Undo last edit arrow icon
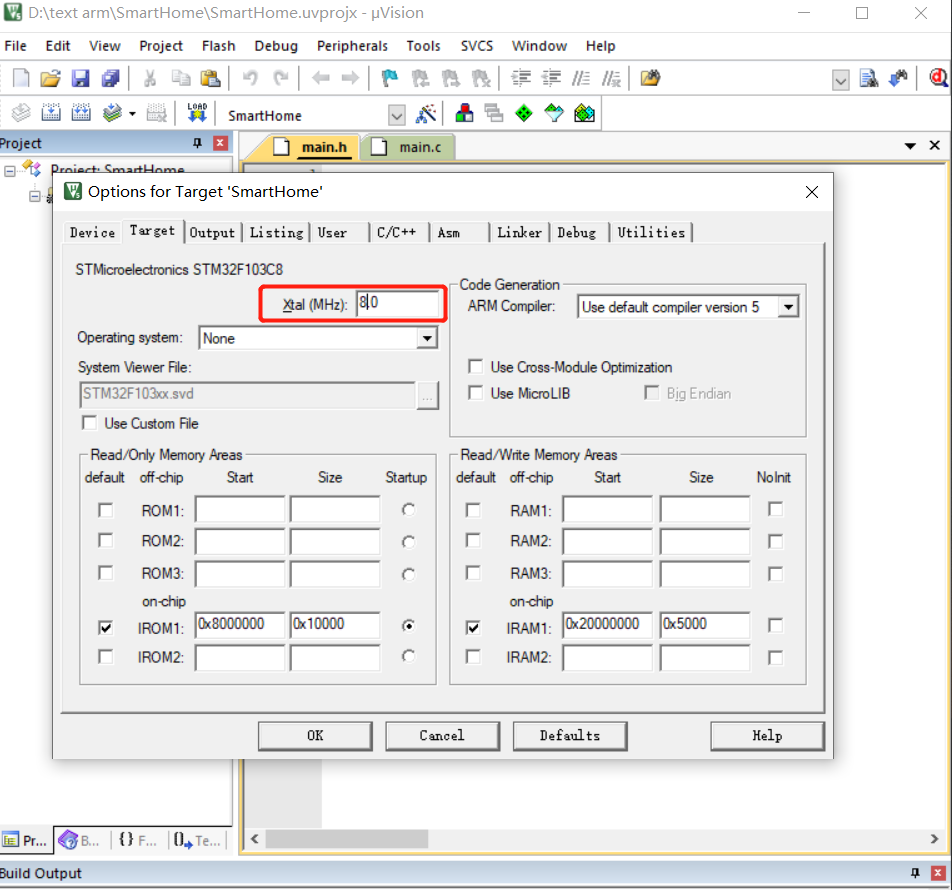Image resolution: width=952 pixels, height=890 pixels. tap(250, 78)
